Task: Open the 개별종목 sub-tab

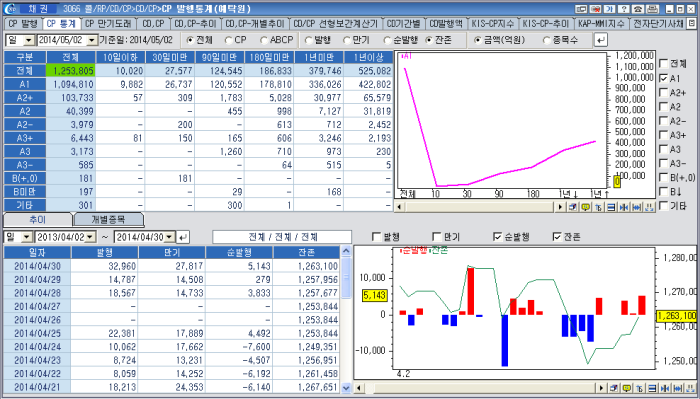Action: tap(108, 219)
